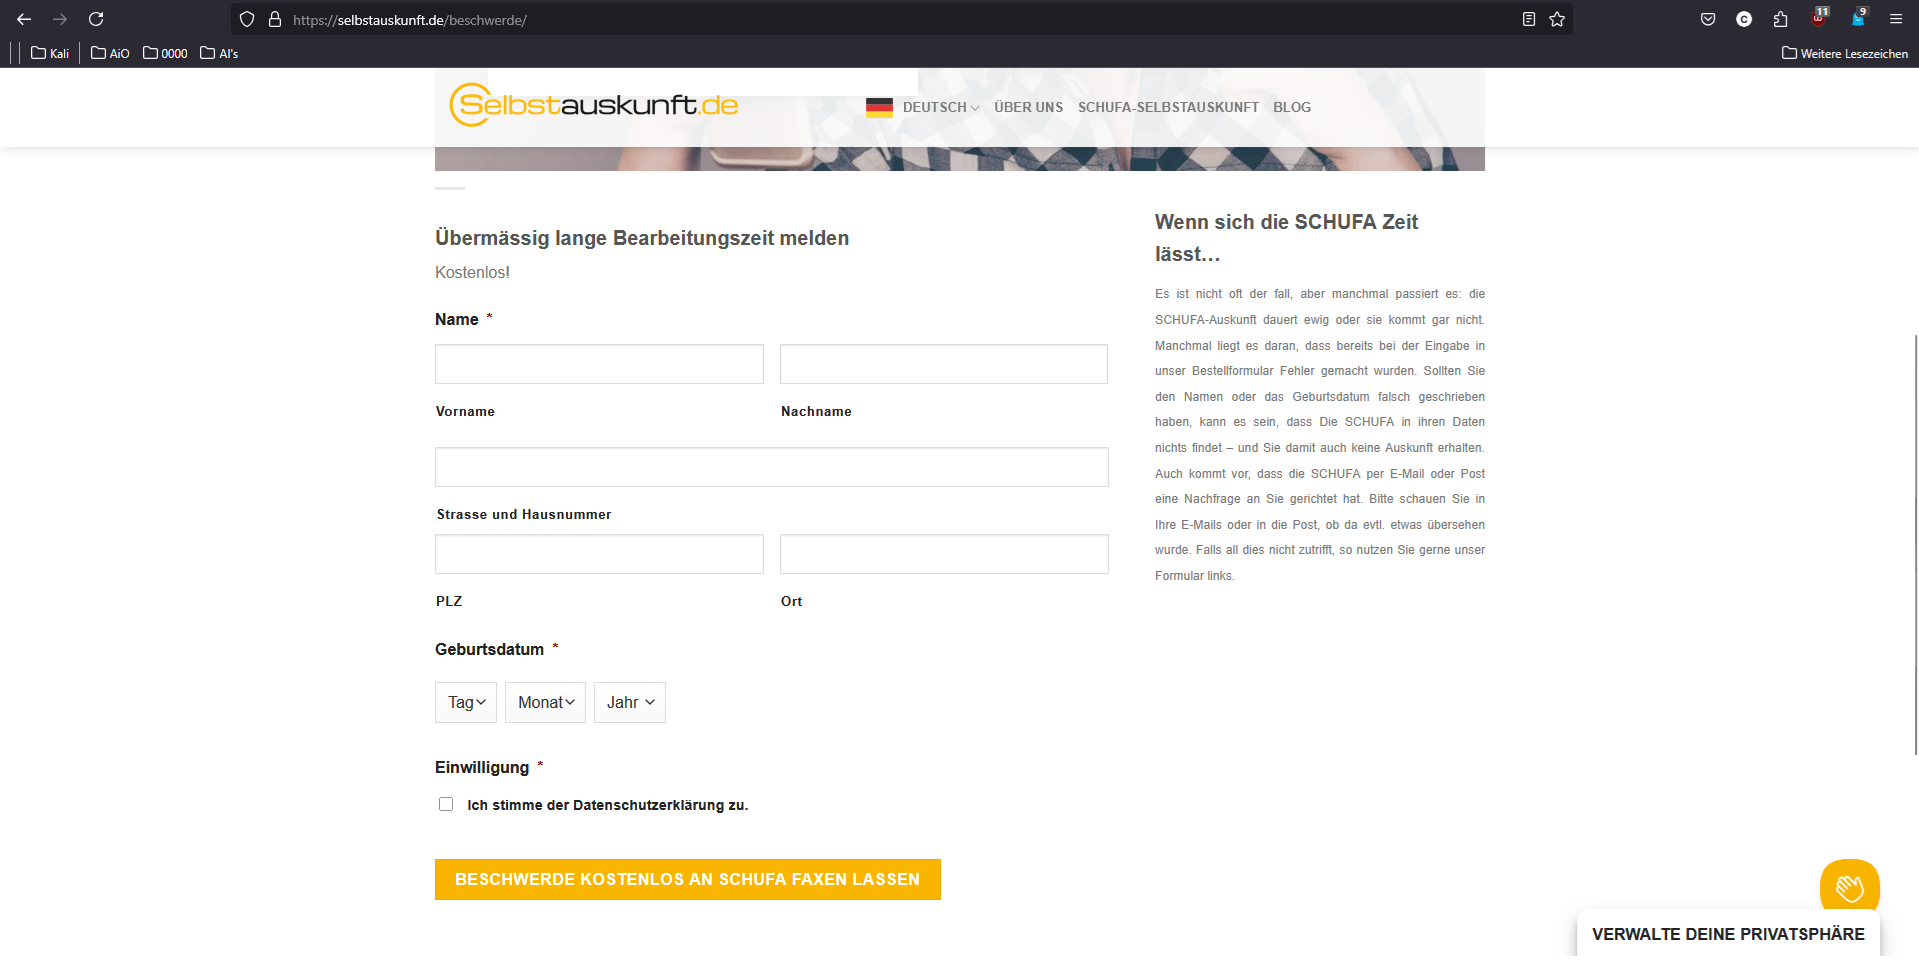Submit with Beschwerde kostenlos an SCHUFA faxen lassen

[x=688, y=879]
